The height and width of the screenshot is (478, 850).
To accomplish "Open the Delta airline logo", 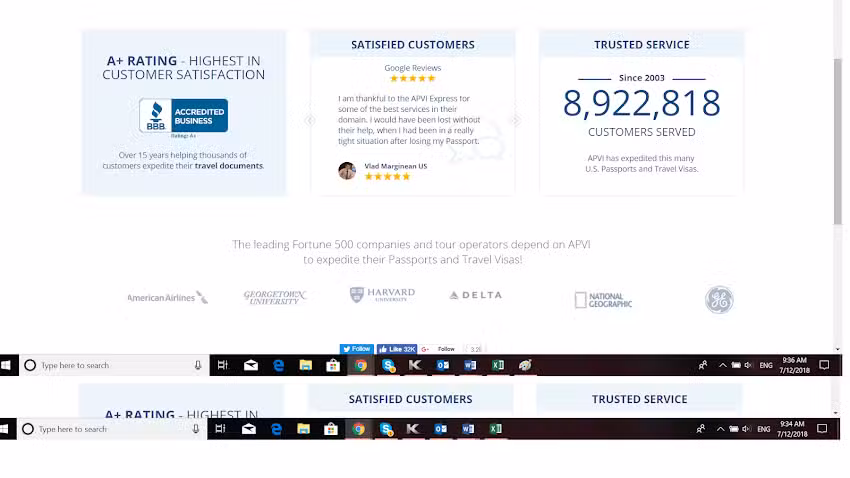I will coord(475,296).
